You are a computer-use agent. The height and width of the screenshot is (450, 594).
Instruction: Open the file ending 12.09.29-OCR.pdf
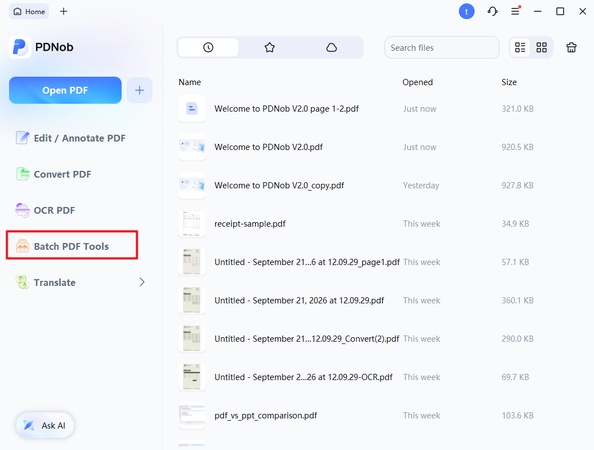tap(303, 377)
